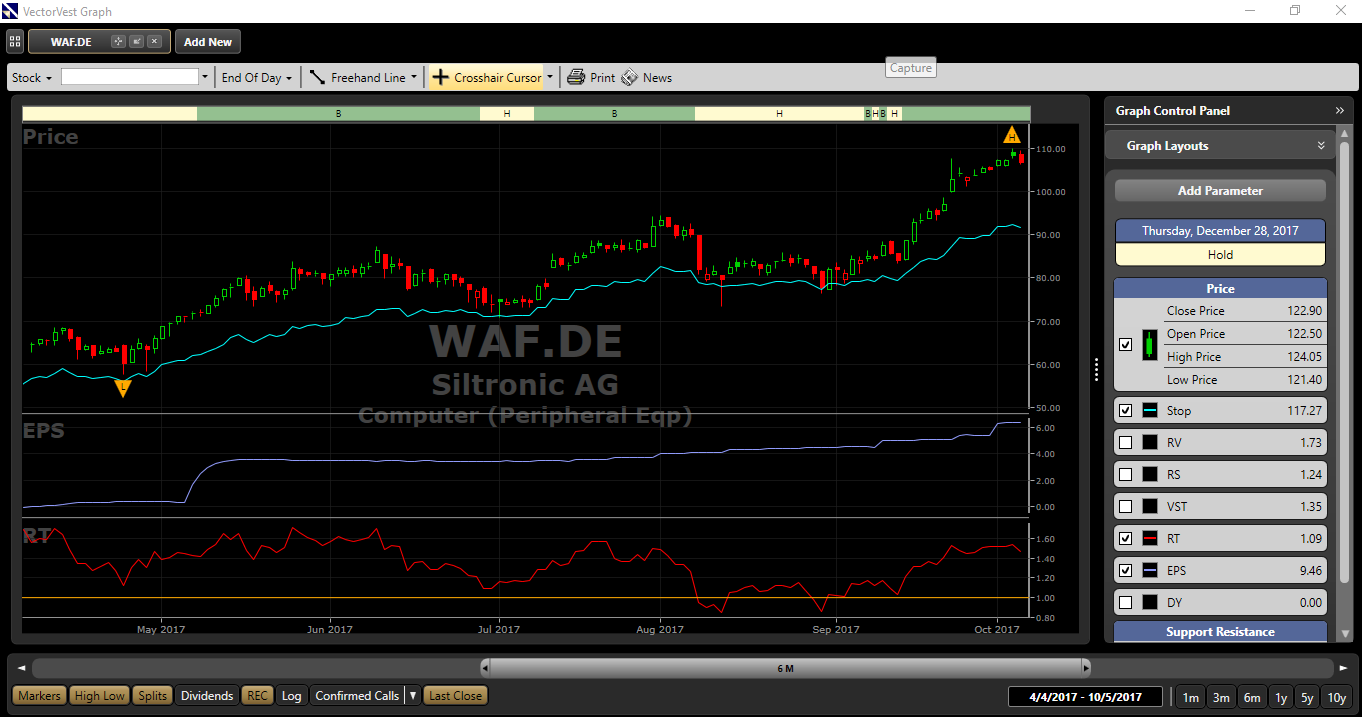Select the Freehand Line tool
This screenshot has width=1362, height=717.
pyautogui.click(x=358, y=77)
